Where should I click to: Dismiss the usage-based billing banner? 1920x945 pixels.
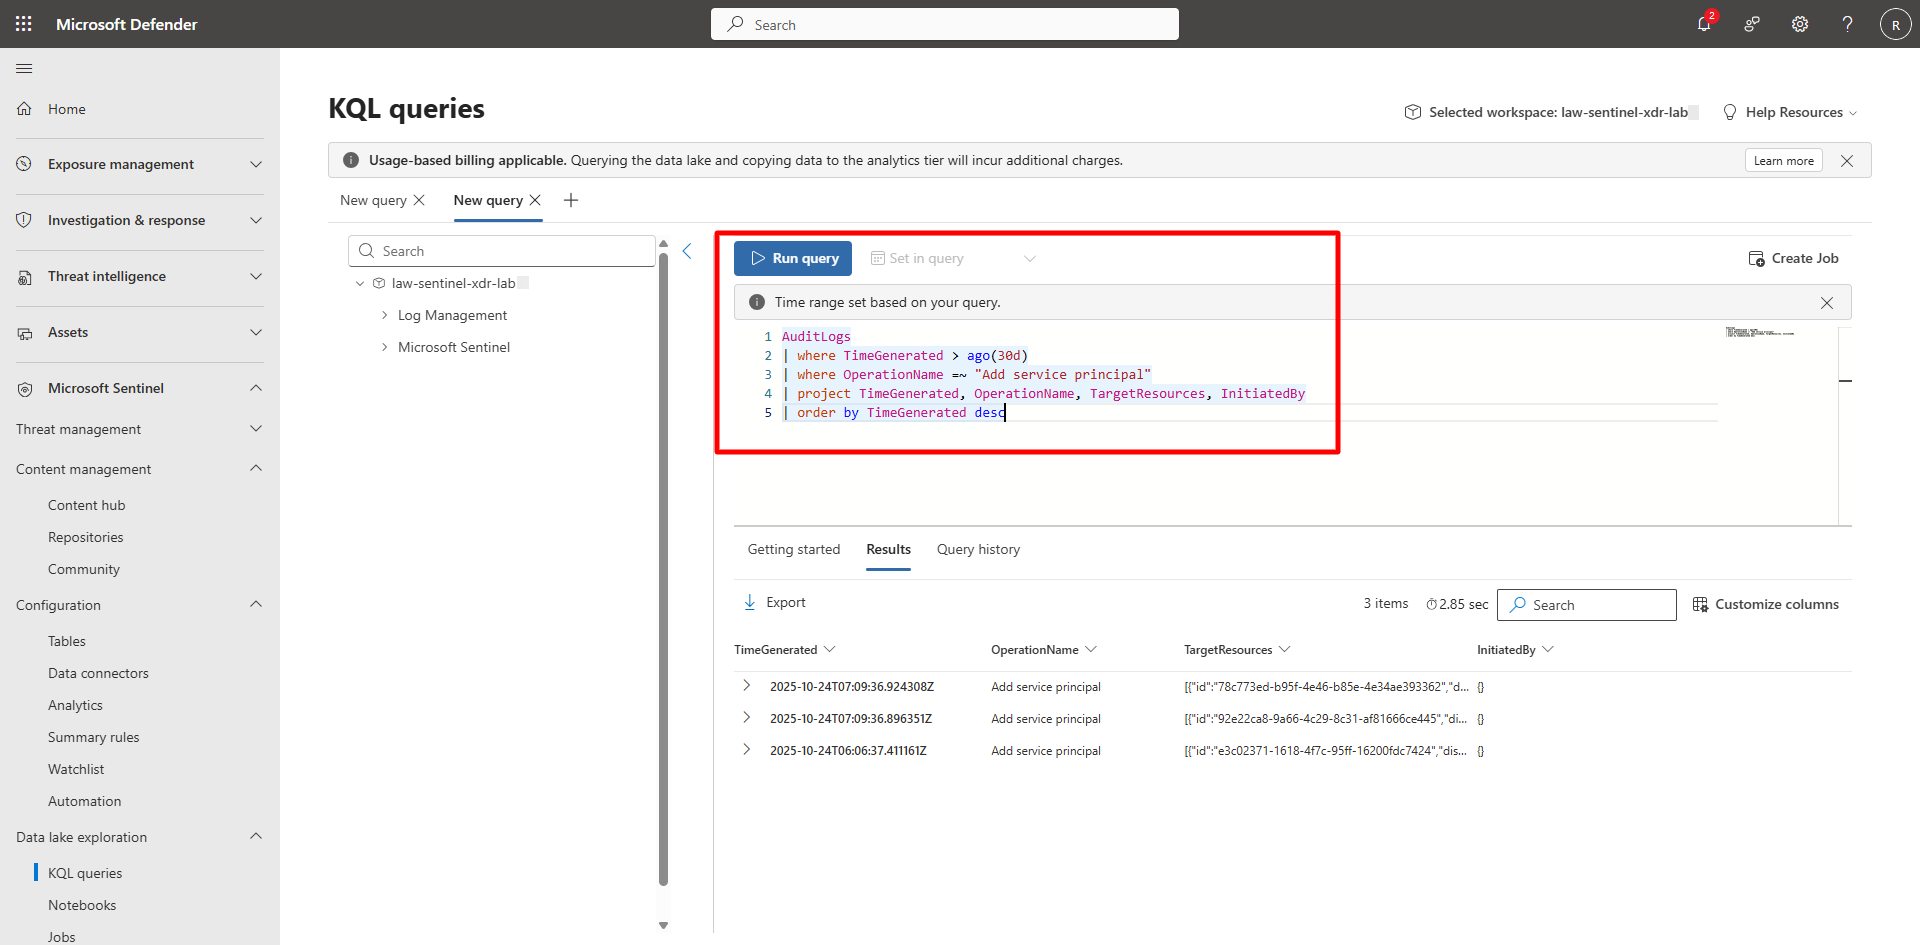click(x=1847, y=161)
